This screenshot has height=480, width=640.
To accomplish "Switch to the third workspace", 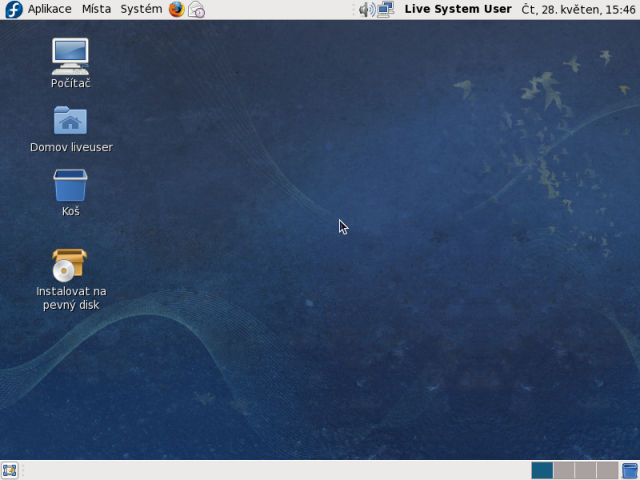I will 585,470.
